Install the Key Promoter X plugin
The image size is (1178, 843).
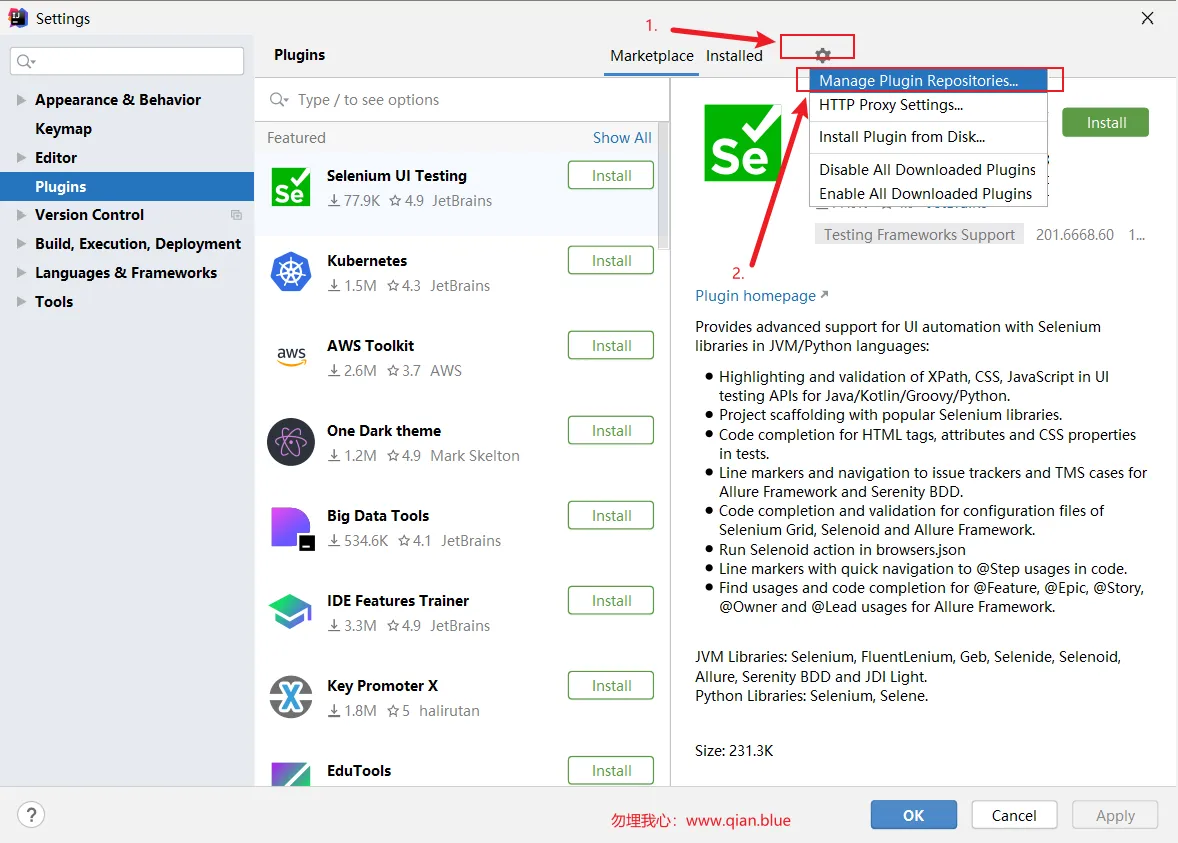(611, 684)
